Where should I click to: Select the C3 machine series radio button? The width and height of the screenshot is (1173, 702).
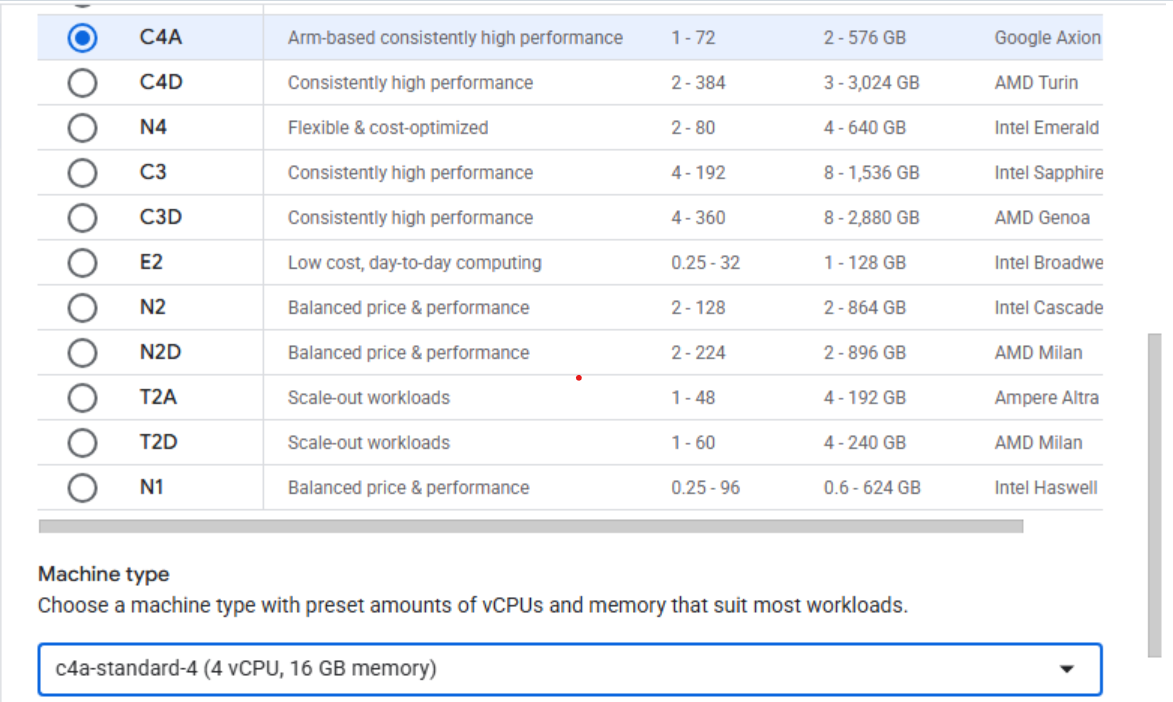[x=82, y=172]
